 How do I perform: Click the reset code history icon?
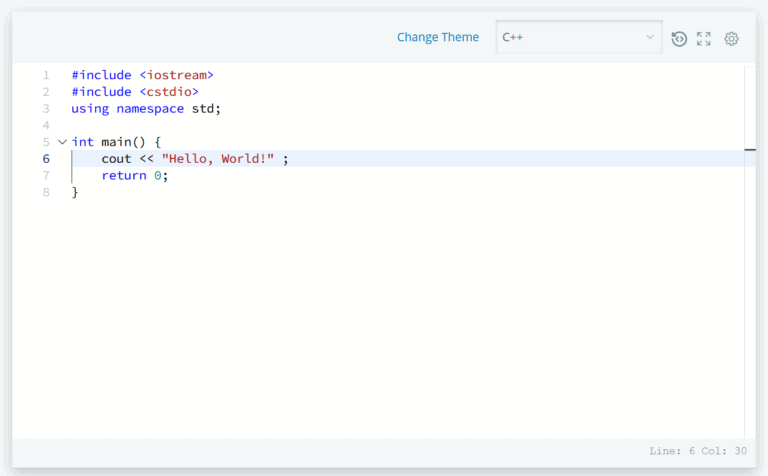pyautogui.click(x=679, y=39)
